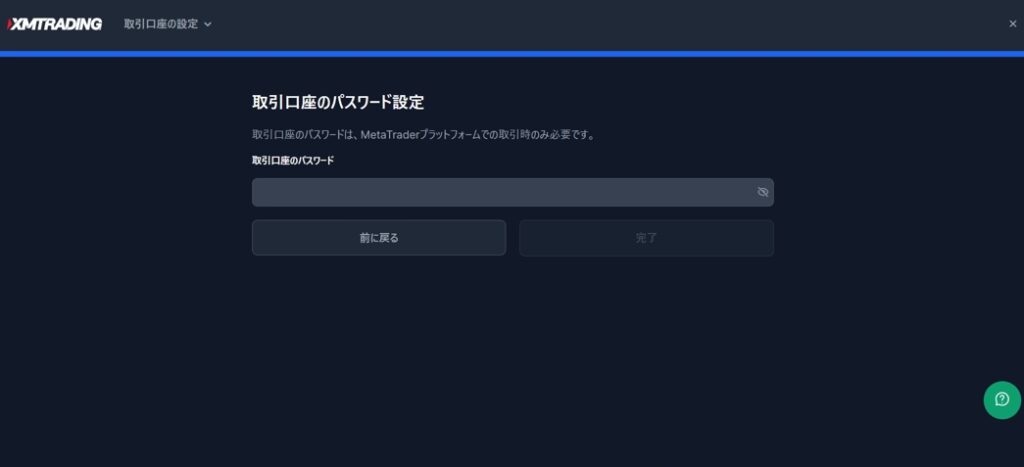Click inside the 取引口座のパスワード input field
Viewport: 1024px width, 467px height.
pos(513,192)
